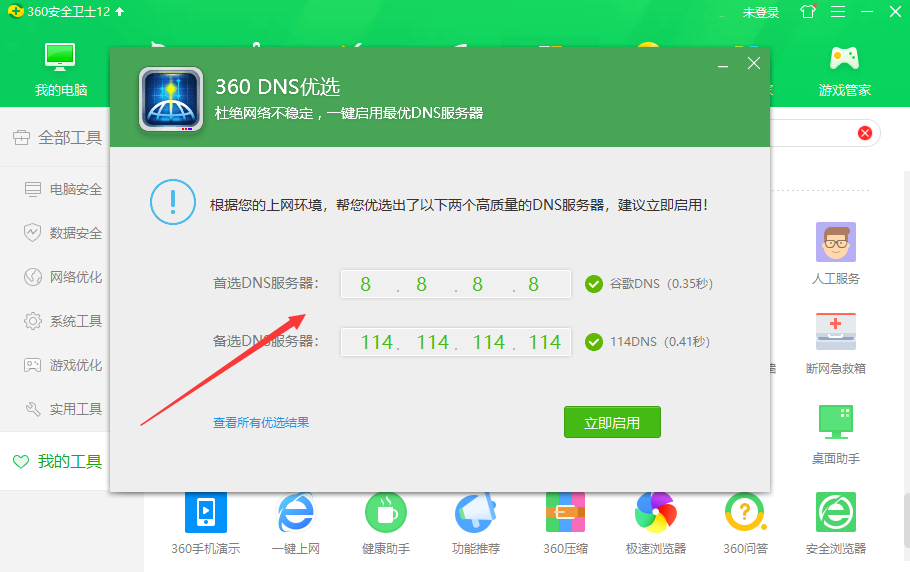
Task: Clear search box with red X
Action: [865, 133]
